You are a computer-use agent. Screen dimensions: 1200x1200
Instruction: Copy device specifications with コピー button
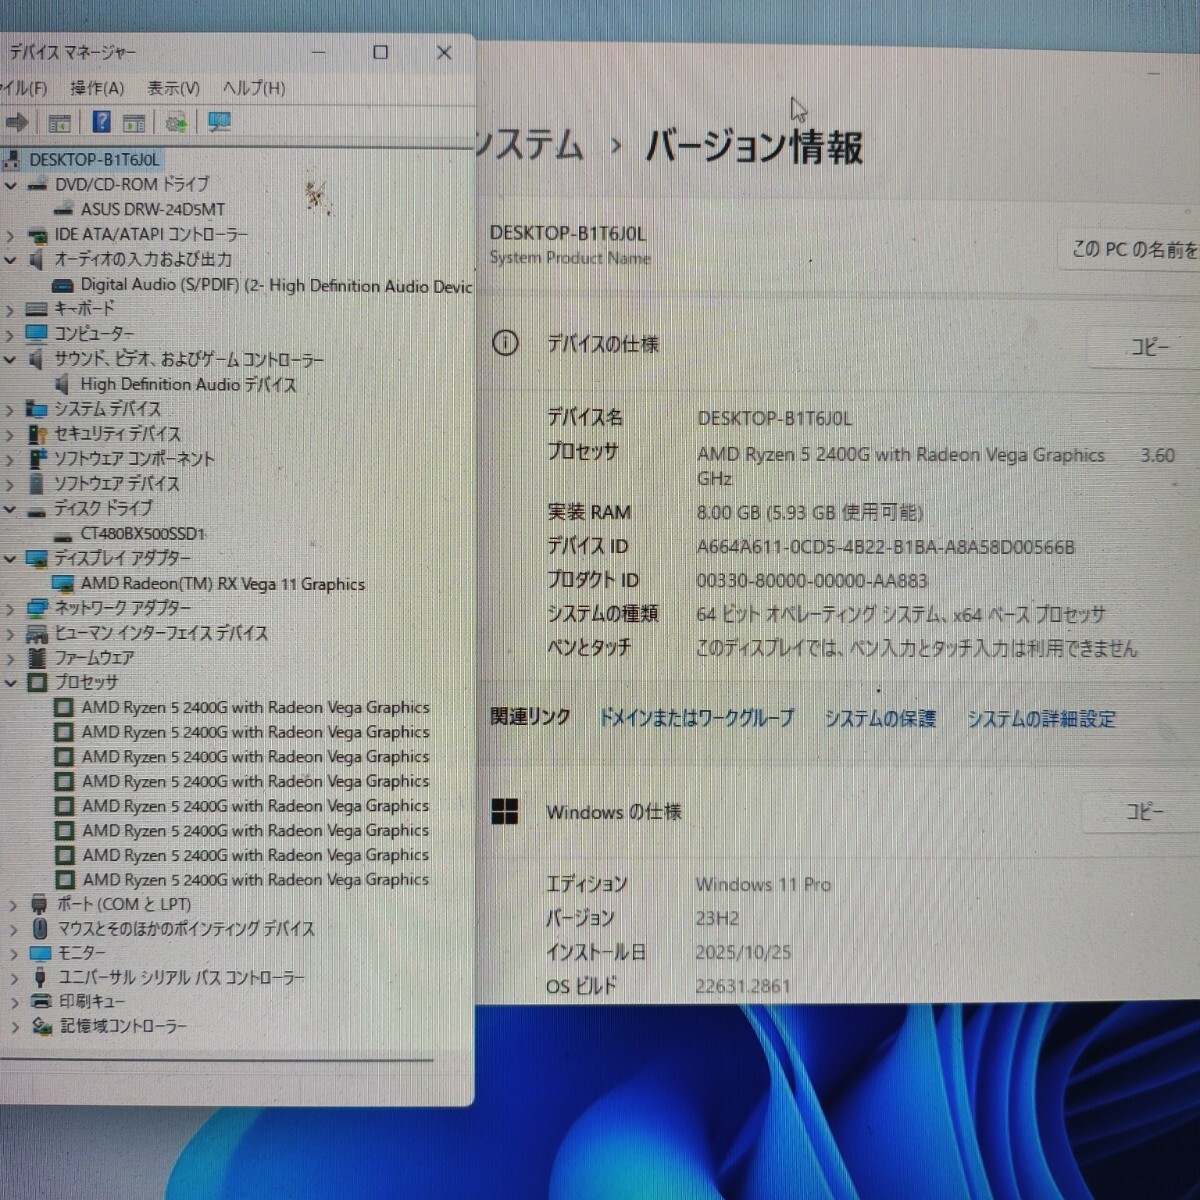(1148, 347)
